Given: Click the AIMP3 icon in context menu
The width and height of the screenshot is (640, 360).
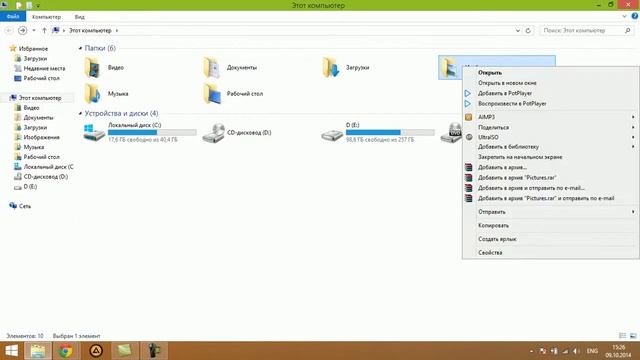Looking at the screenshot, I should pos(469,117).
